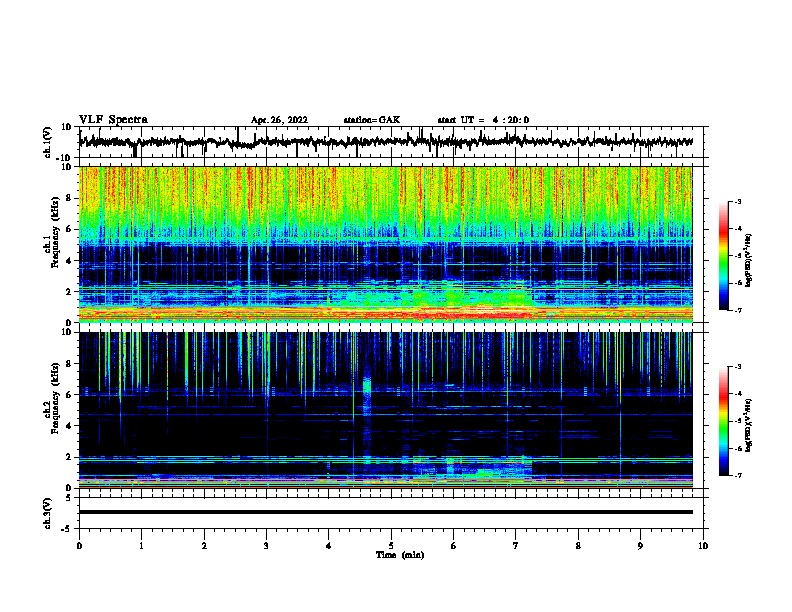792x612 pixels.
Task: Click the "Time (min)" x-axis label
Action: coord(400,555)
